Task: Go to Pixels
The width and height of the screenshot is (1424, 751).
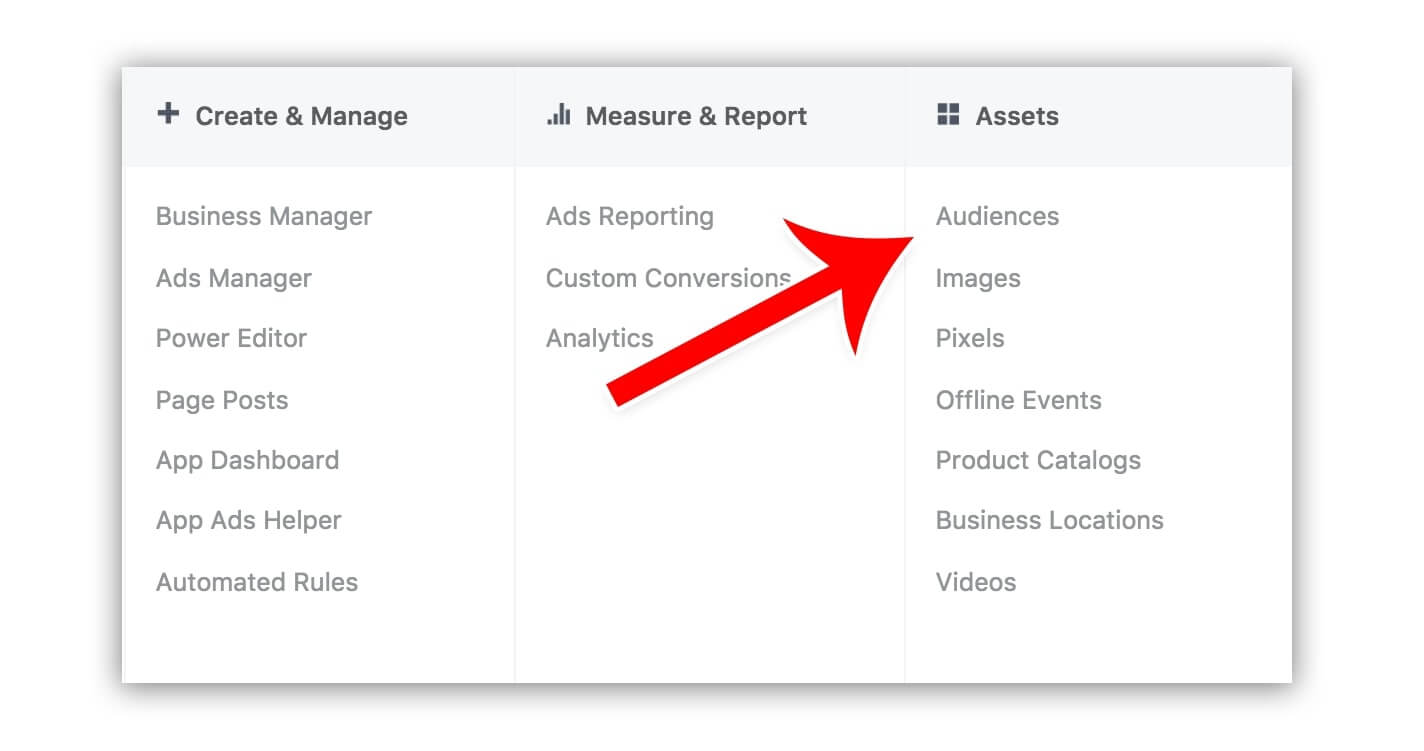Action: [x=970, y=338]
